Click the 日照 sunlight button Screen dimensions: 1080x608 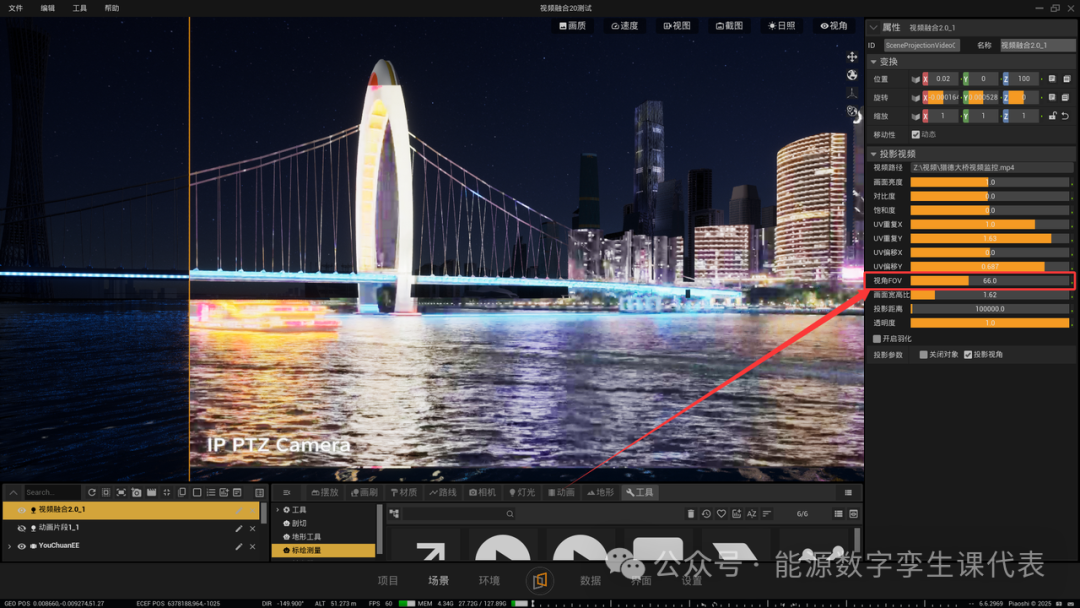click(x=782, y=25)
